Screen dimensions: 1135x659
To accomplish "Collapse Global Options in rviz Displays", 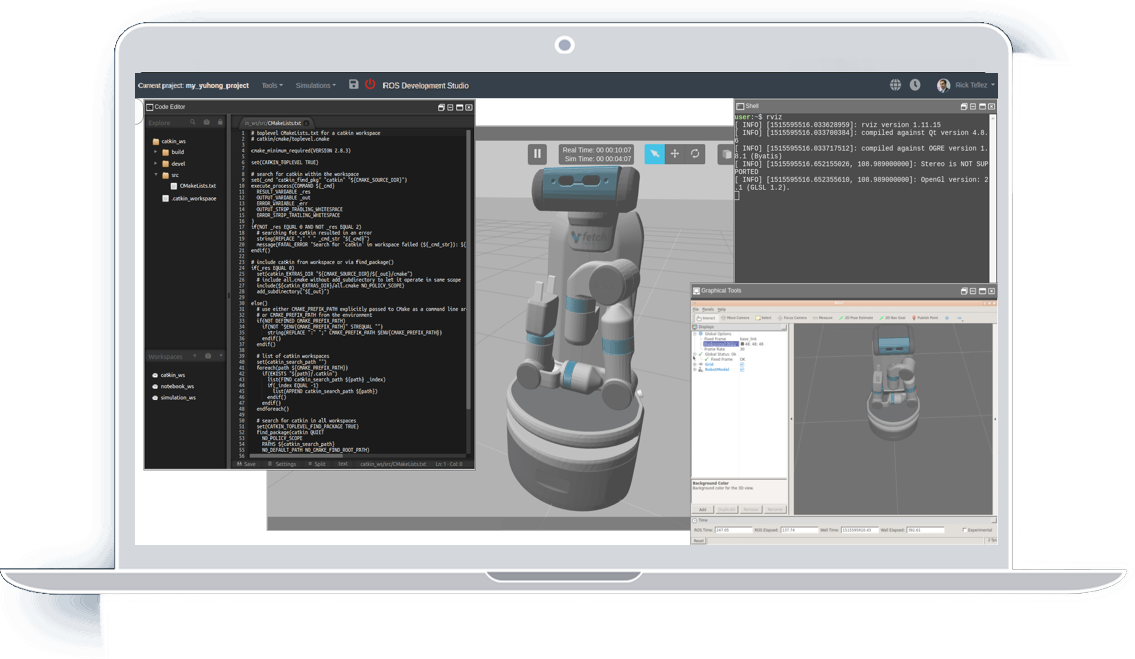I will (x=696, y=334).
